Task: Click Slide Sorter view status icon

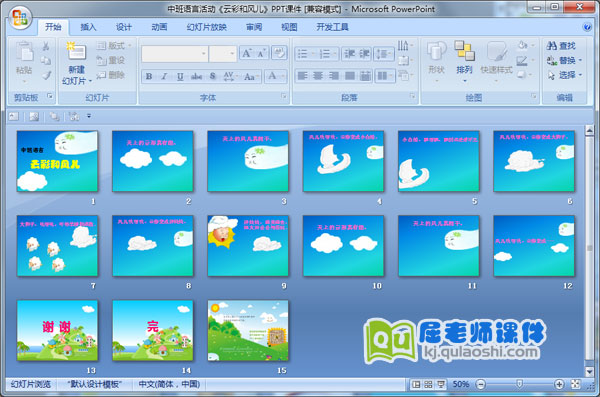Action: coord(429,384)
